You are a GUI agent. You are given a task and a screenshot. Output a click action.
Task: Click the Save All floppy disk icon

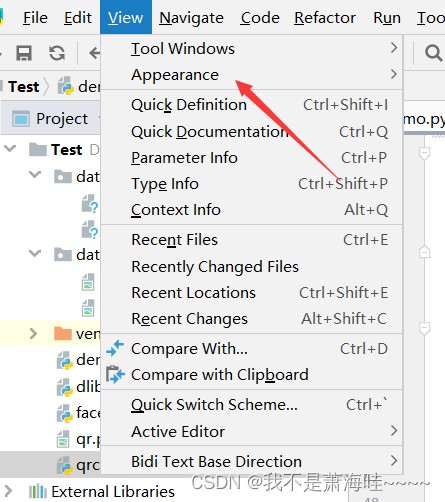[24, 53]
